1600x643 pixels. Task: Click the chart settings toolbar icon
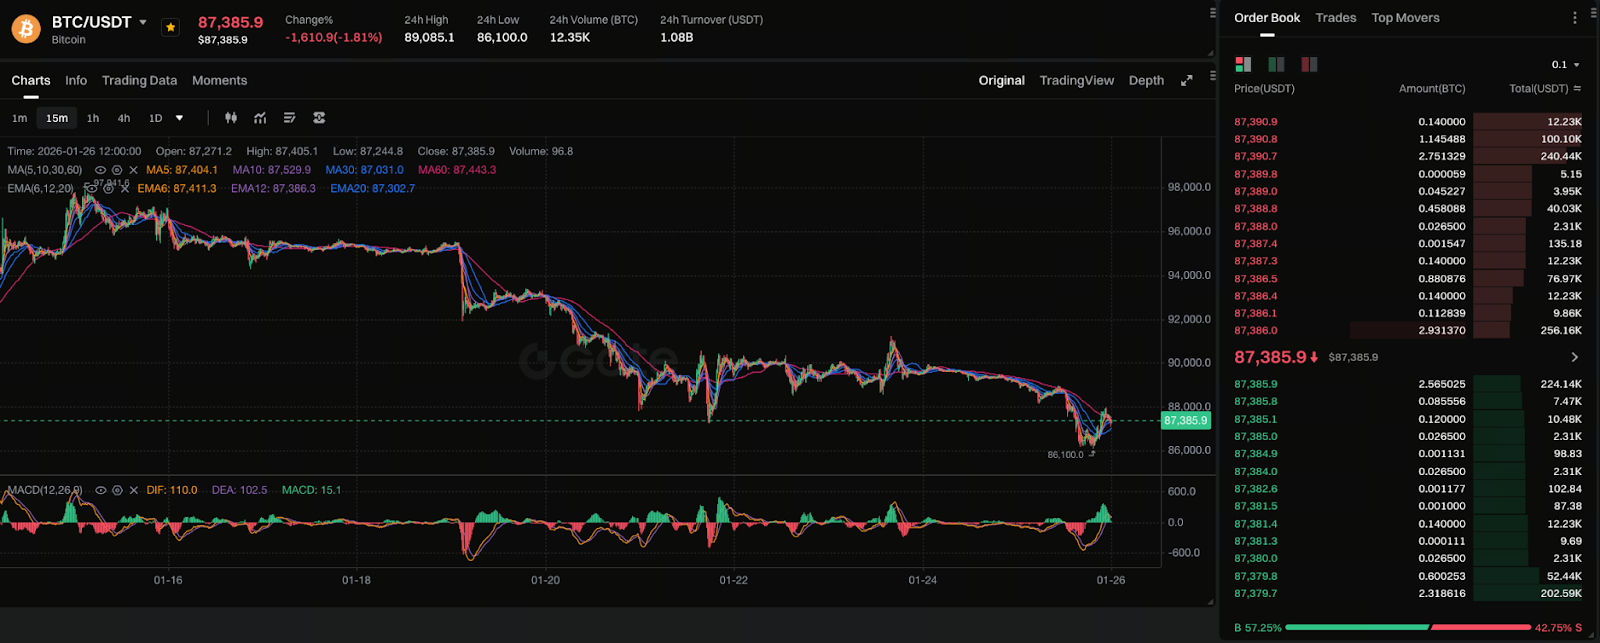319,118
